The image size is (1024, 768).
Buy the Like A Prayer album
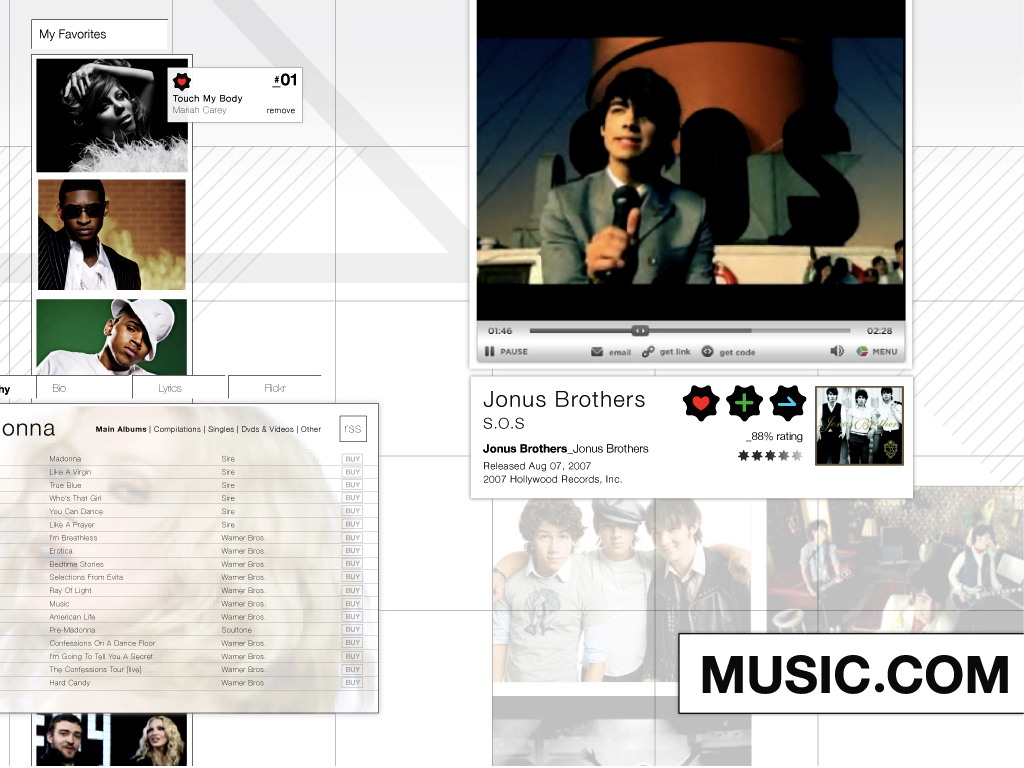[x=353, y=524]
